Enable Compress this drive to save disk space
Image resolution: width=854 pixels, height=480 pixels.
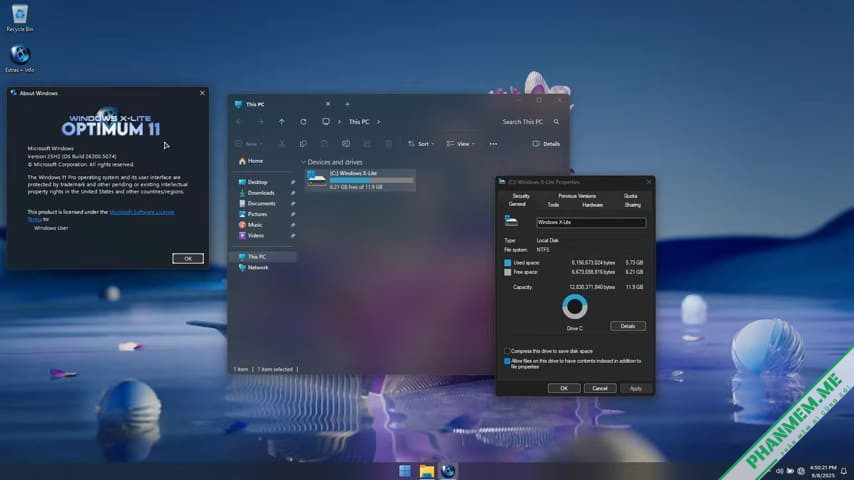[508, 351]
